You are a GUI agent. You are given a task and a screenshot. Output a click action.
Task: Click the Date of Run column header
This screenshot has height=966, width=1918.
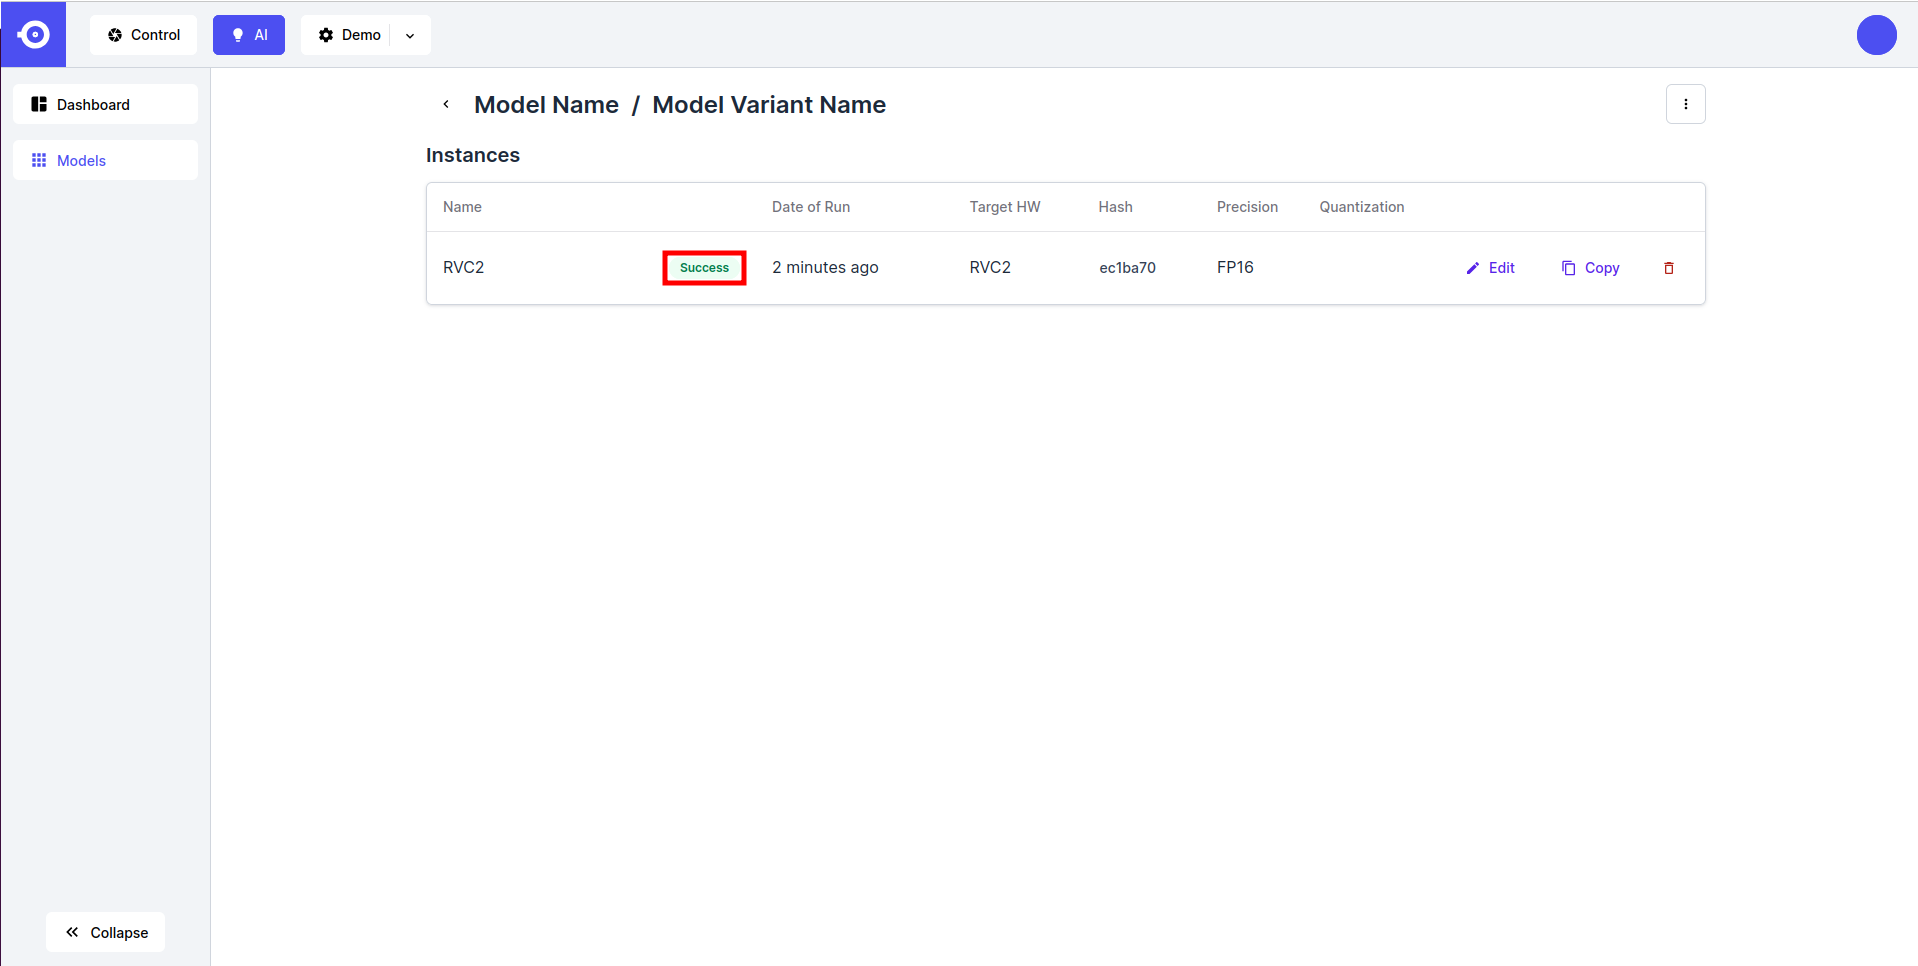(810, 207)
